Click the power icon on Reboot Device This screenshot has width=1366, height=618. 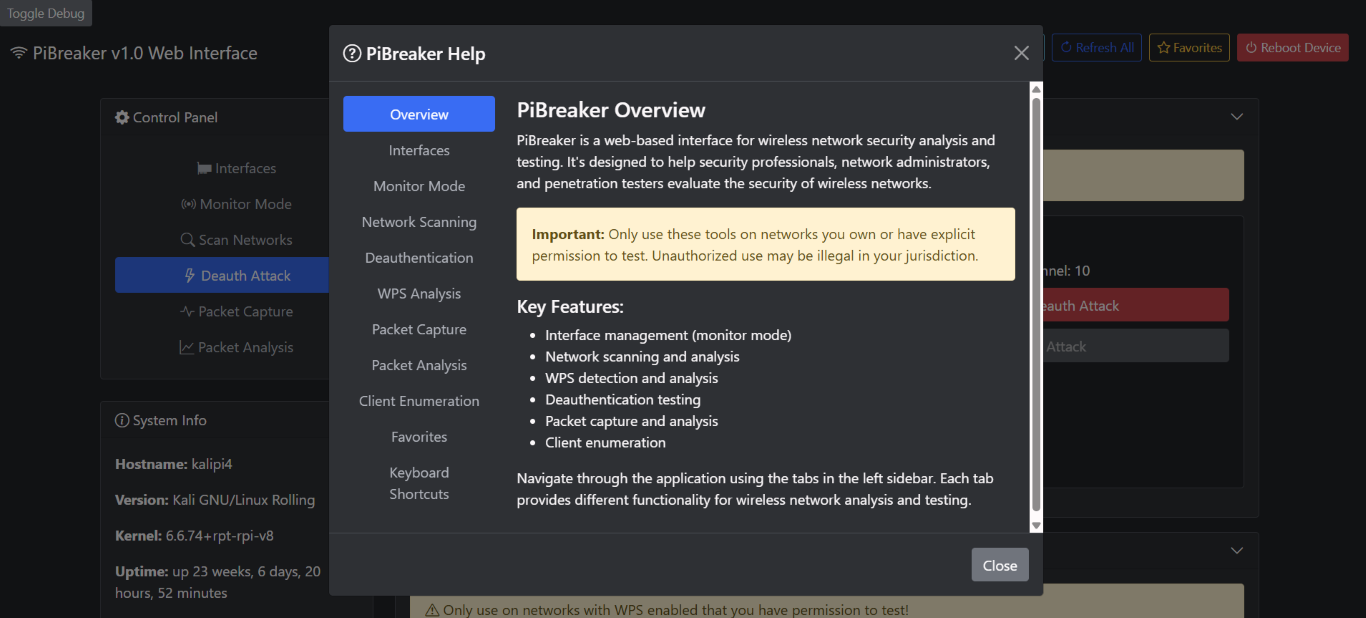coord(1251,48)
